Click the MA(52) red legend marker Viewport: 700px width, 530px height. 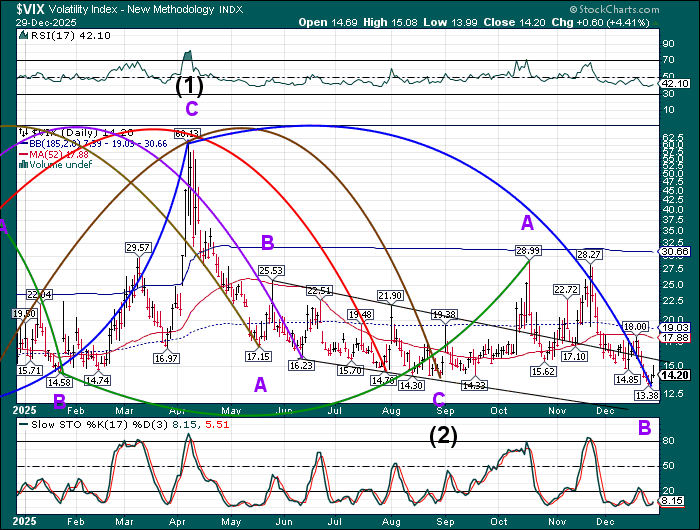[x=25, y=153]
